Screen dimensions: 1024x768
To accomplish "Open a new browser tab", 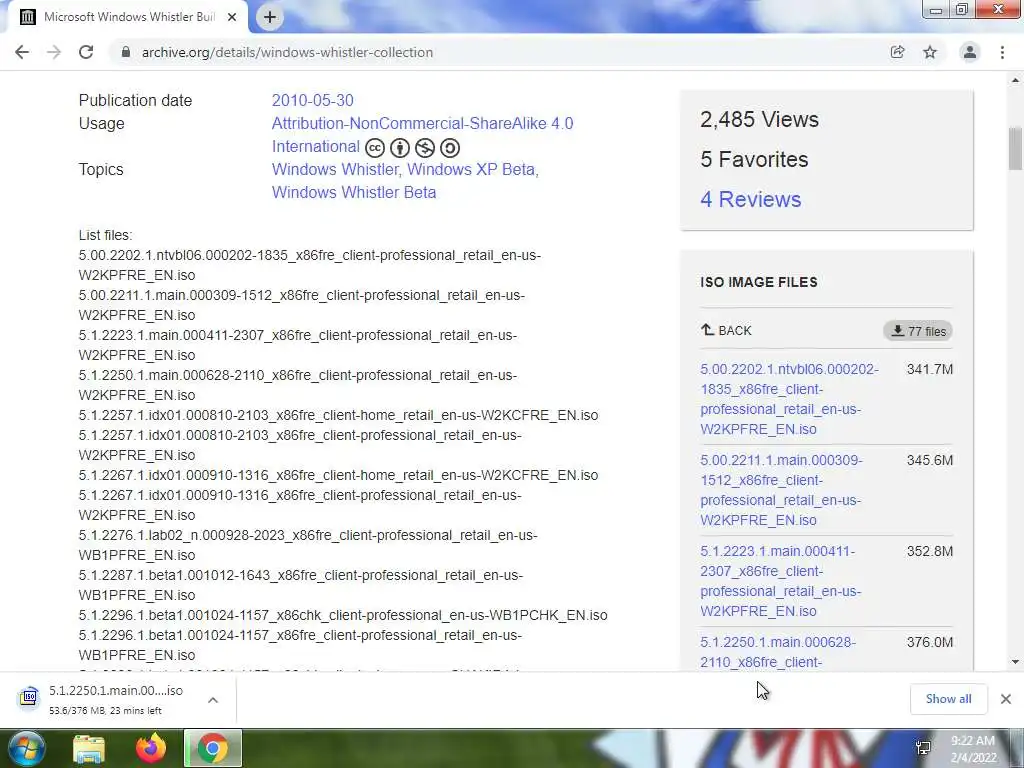I will [270, 17].
